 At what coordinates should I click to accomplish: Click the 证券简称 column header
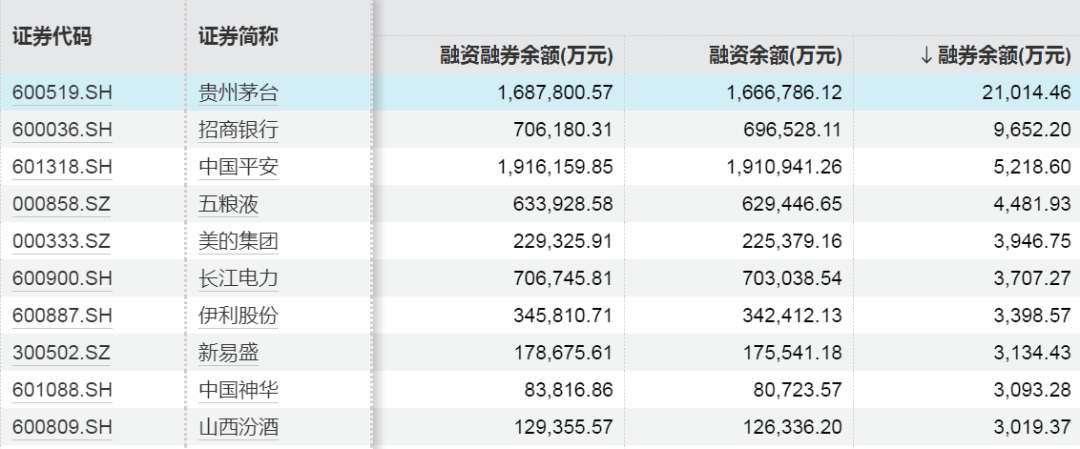[x=238, y=36]
